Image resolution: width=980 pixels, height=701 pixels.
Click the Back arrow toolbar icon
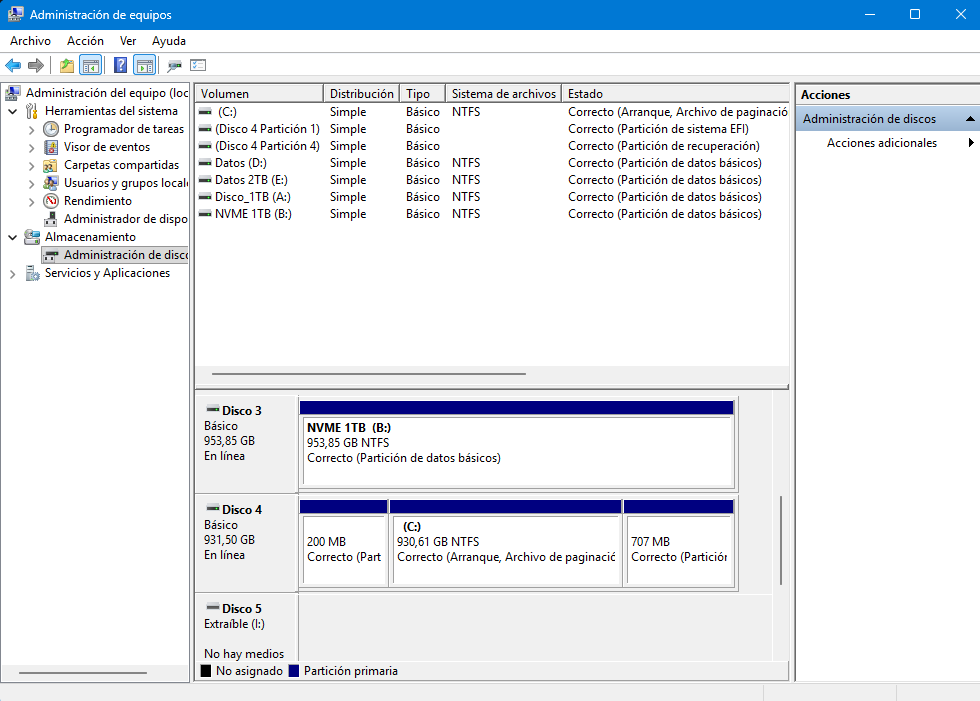(x=13, y=65)
